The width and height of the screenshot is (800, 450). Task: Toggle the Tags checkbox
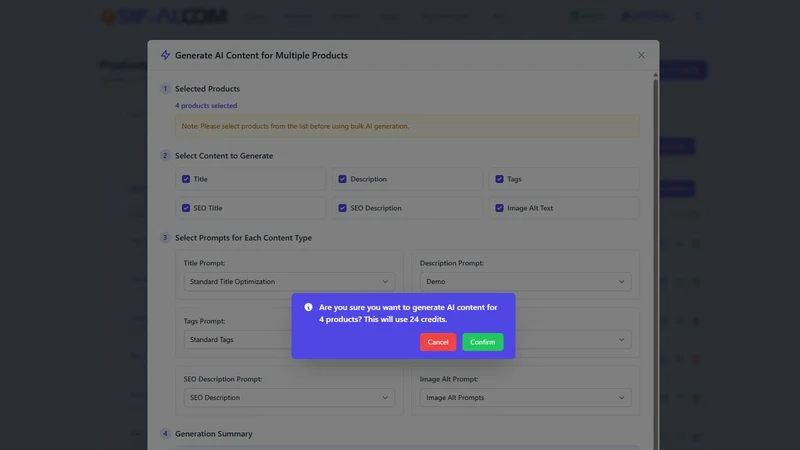click(x=499, y=179)
